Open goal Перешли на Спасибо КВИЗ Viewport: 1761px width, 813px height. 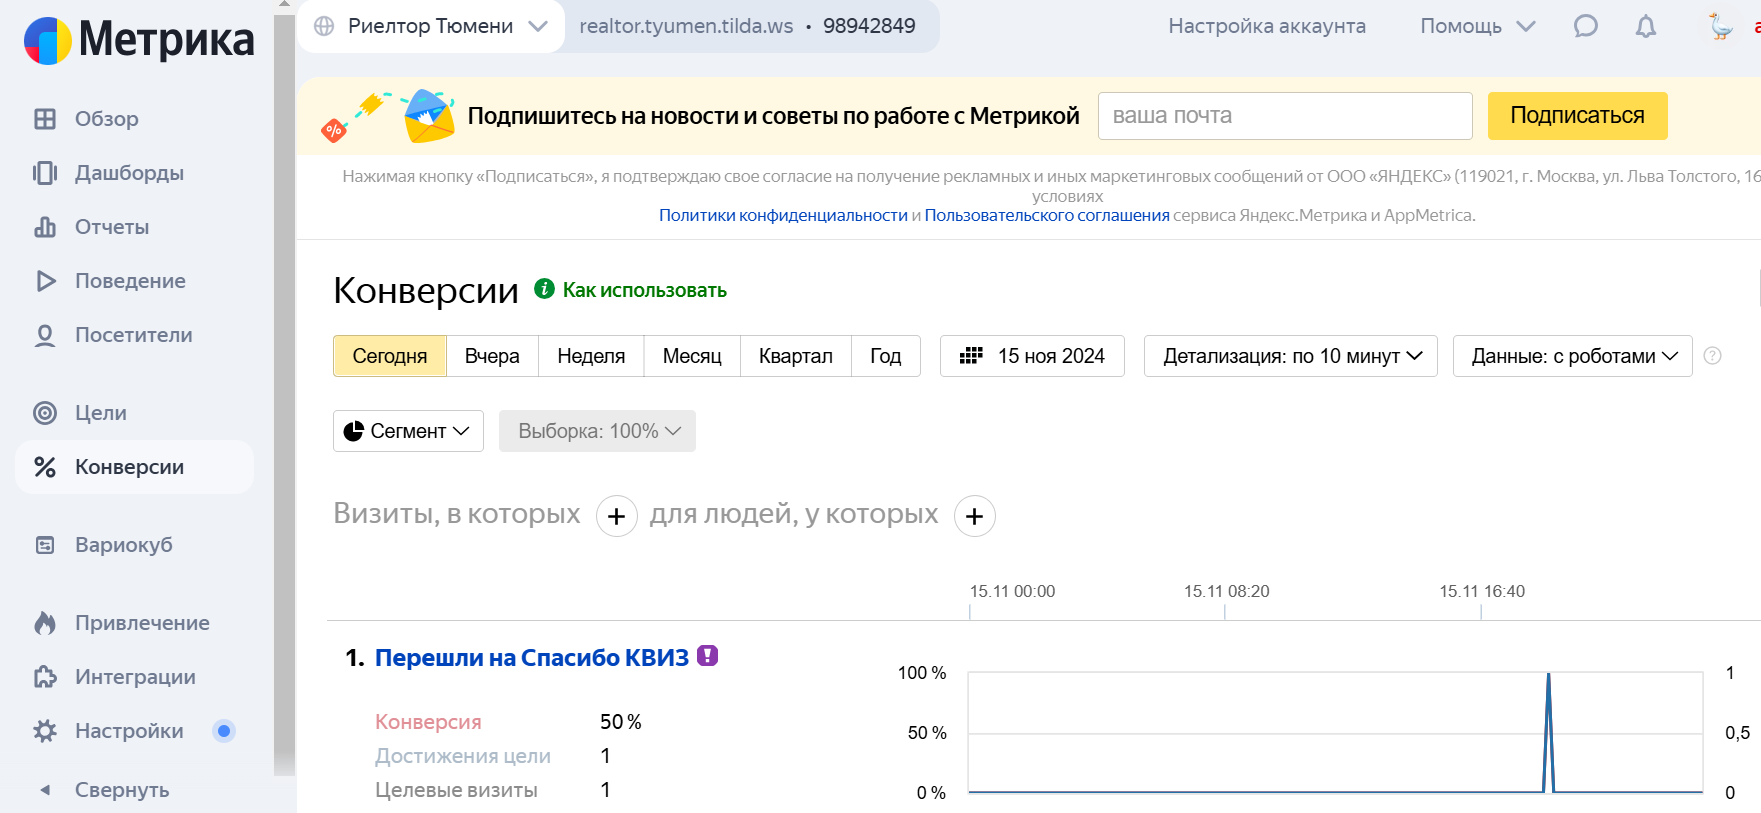(532, 658)
